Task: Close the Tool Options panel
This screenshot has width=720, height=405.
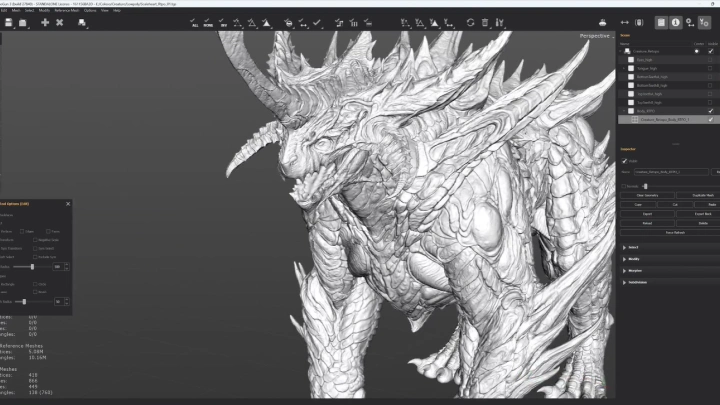Action: coord(68,204)
